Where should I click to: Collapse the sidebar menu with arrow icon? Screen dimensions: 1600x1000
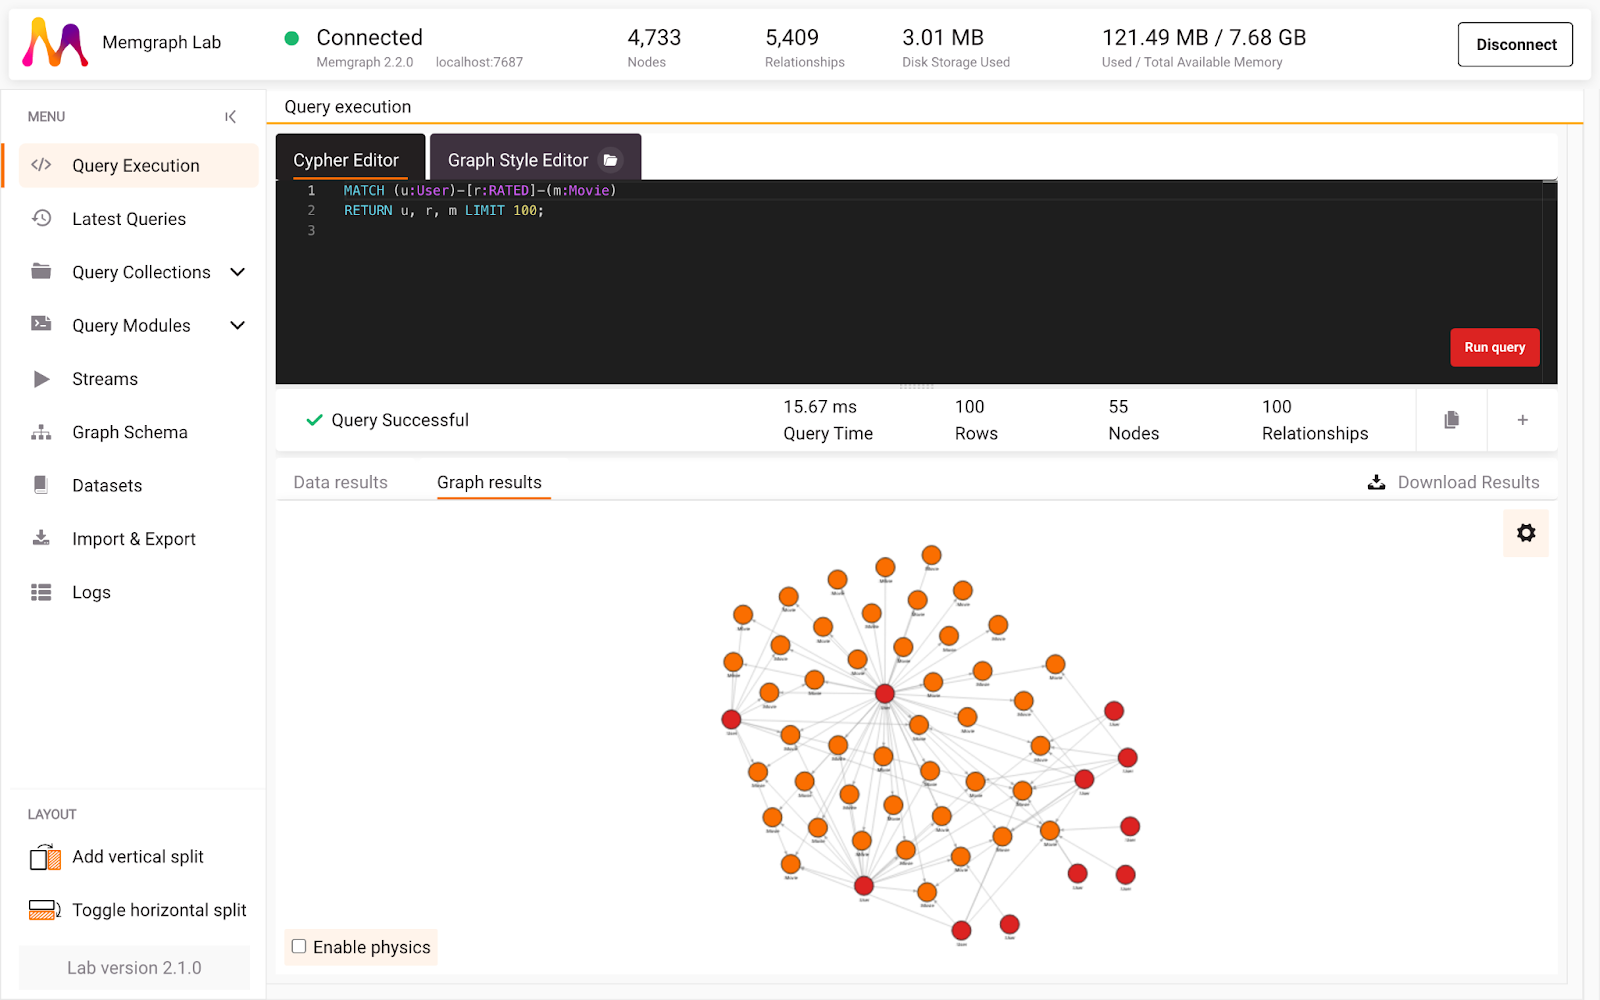click(230, 117)
